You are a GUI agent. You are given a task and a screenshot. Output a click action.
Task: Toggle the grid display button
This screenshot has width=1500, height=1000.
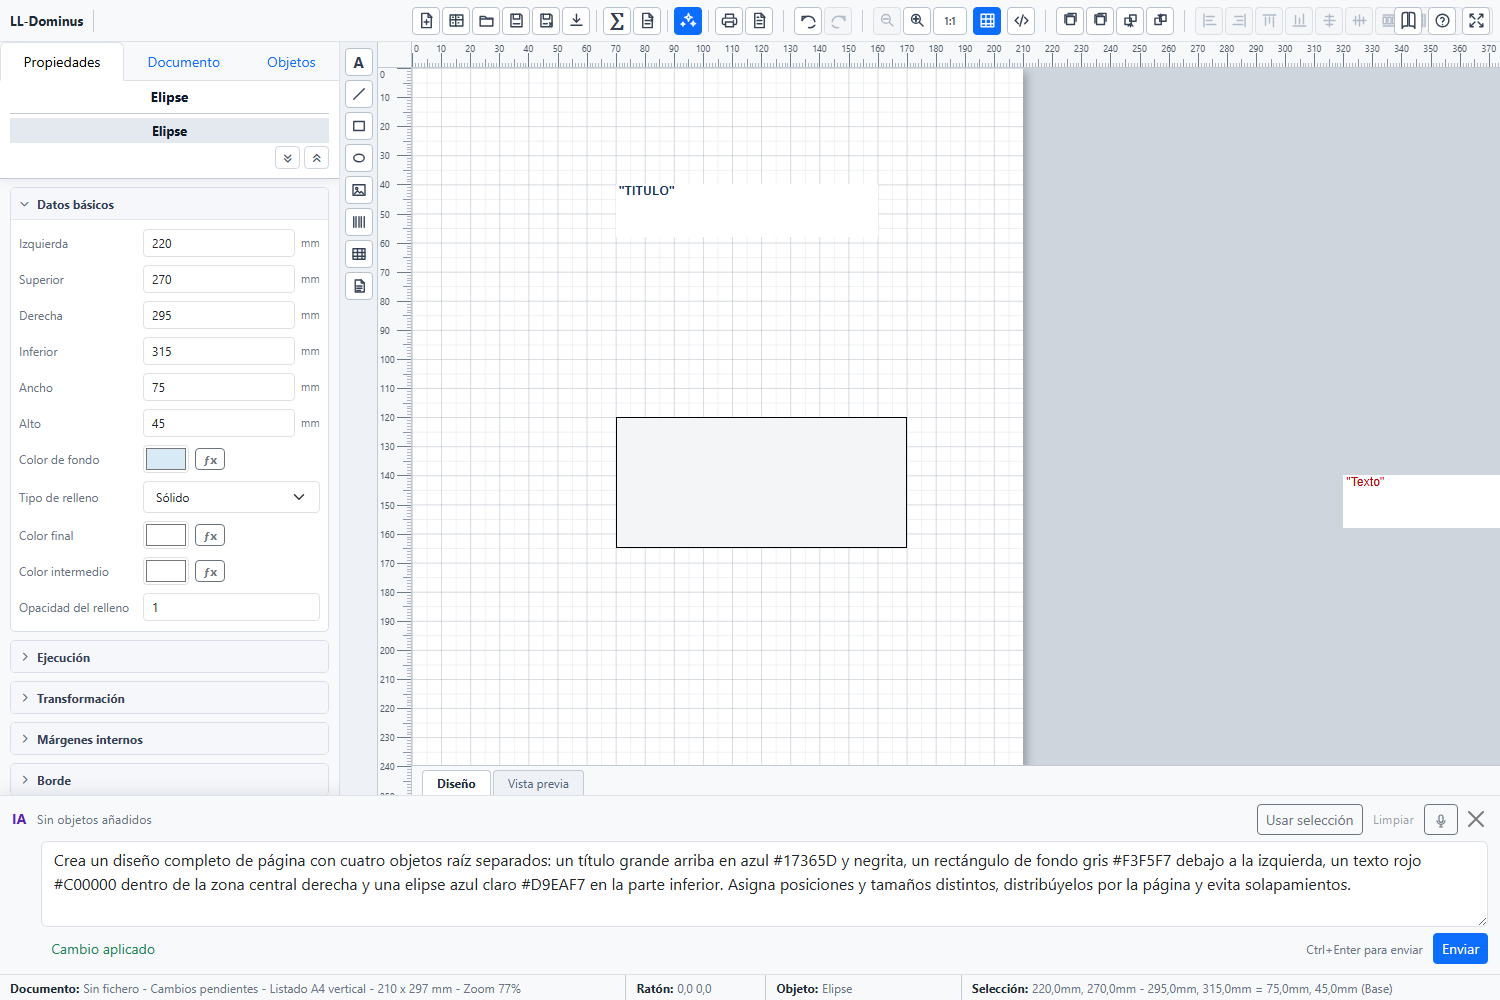click(x=987, y=21)
